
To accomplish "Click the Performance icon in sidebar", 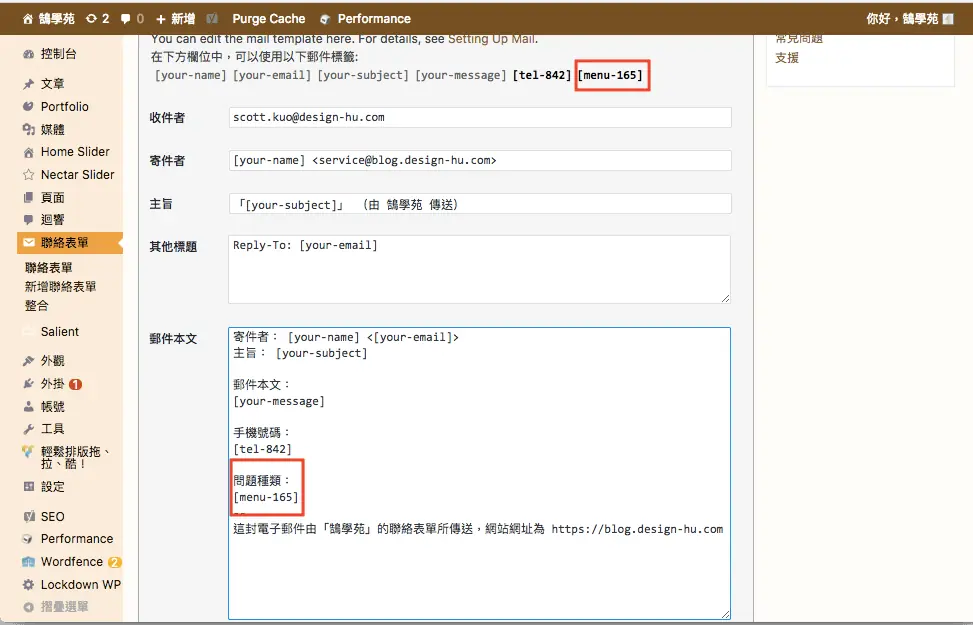I will point(29,539).
